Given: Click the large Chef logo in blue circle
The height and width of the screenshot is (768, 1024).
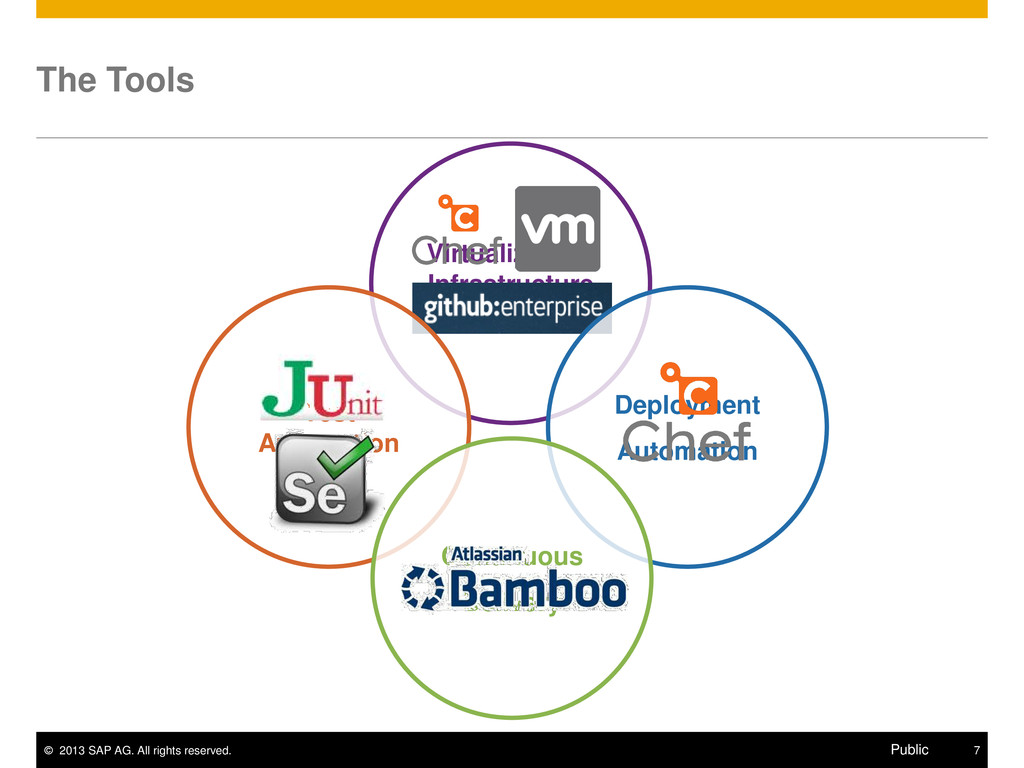Looking at the screenshot, I should pyautogui.click(x=687, y=413).
